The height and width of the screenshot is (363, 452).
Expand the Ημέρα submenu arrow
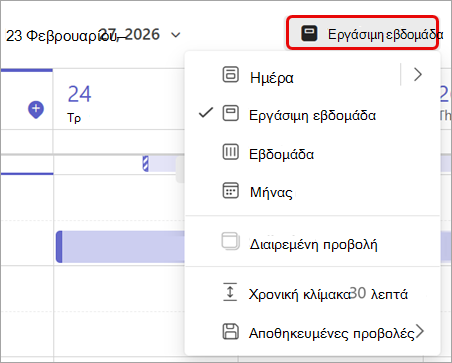pos(418,74)
